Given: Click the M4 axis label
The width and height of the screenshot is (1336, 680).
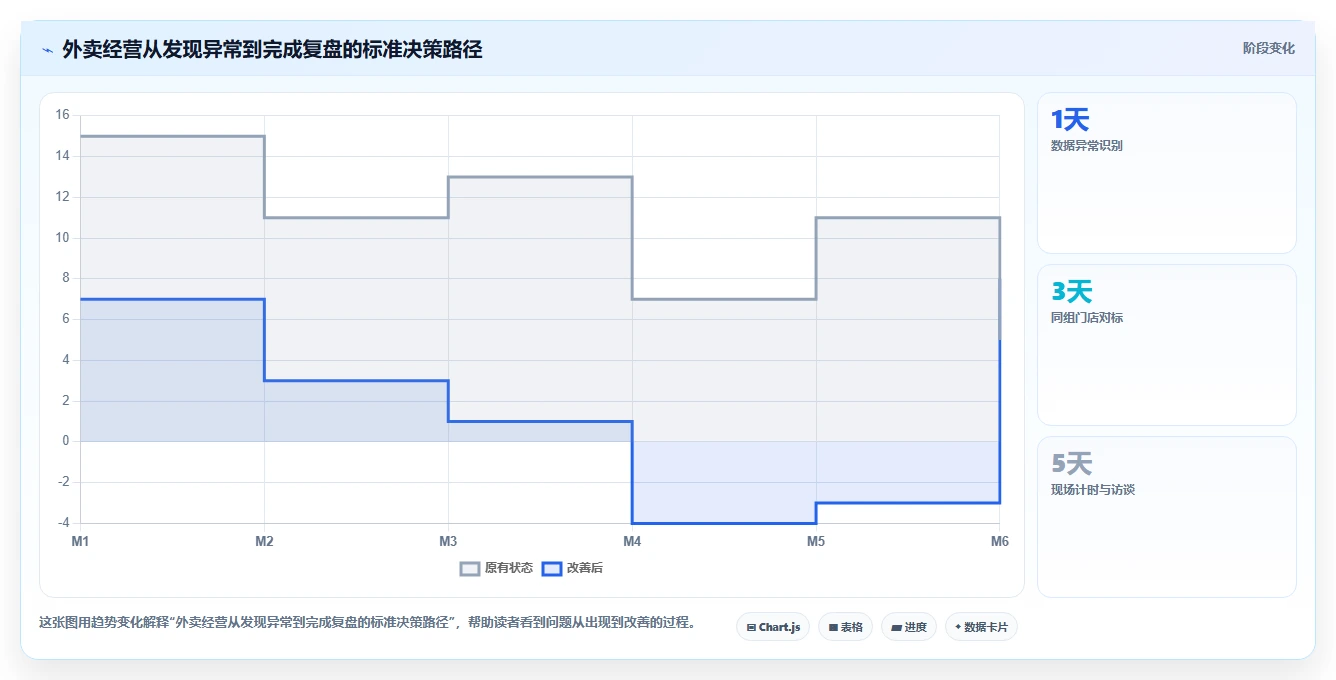Looking at the screenshot, I should tap(632, 541).
